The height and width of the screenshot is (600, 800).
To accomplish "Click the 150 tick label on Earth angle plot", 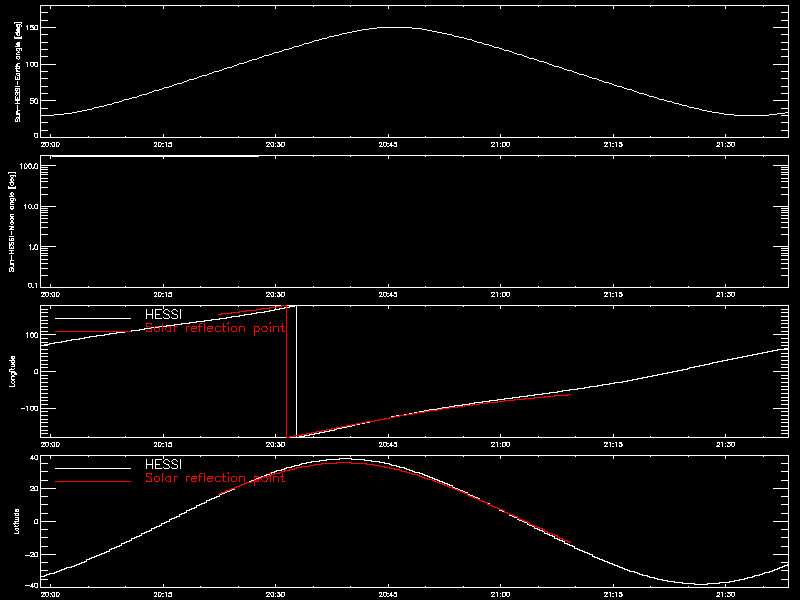I will pyautogui.click(x=32, y=28).
